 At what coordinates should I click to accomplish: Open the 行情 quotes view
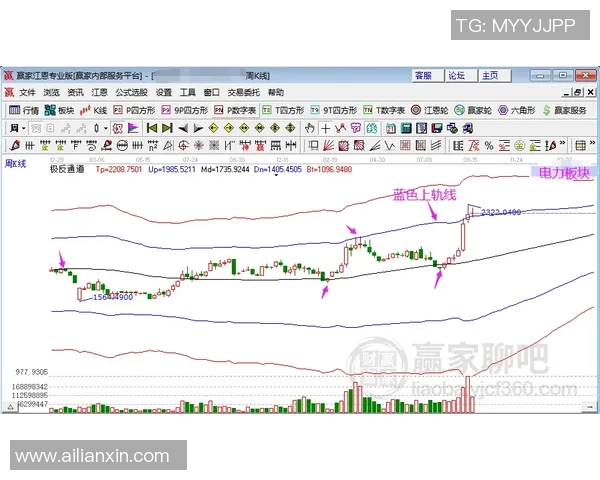pyautogui.click(x=23, y=110)
